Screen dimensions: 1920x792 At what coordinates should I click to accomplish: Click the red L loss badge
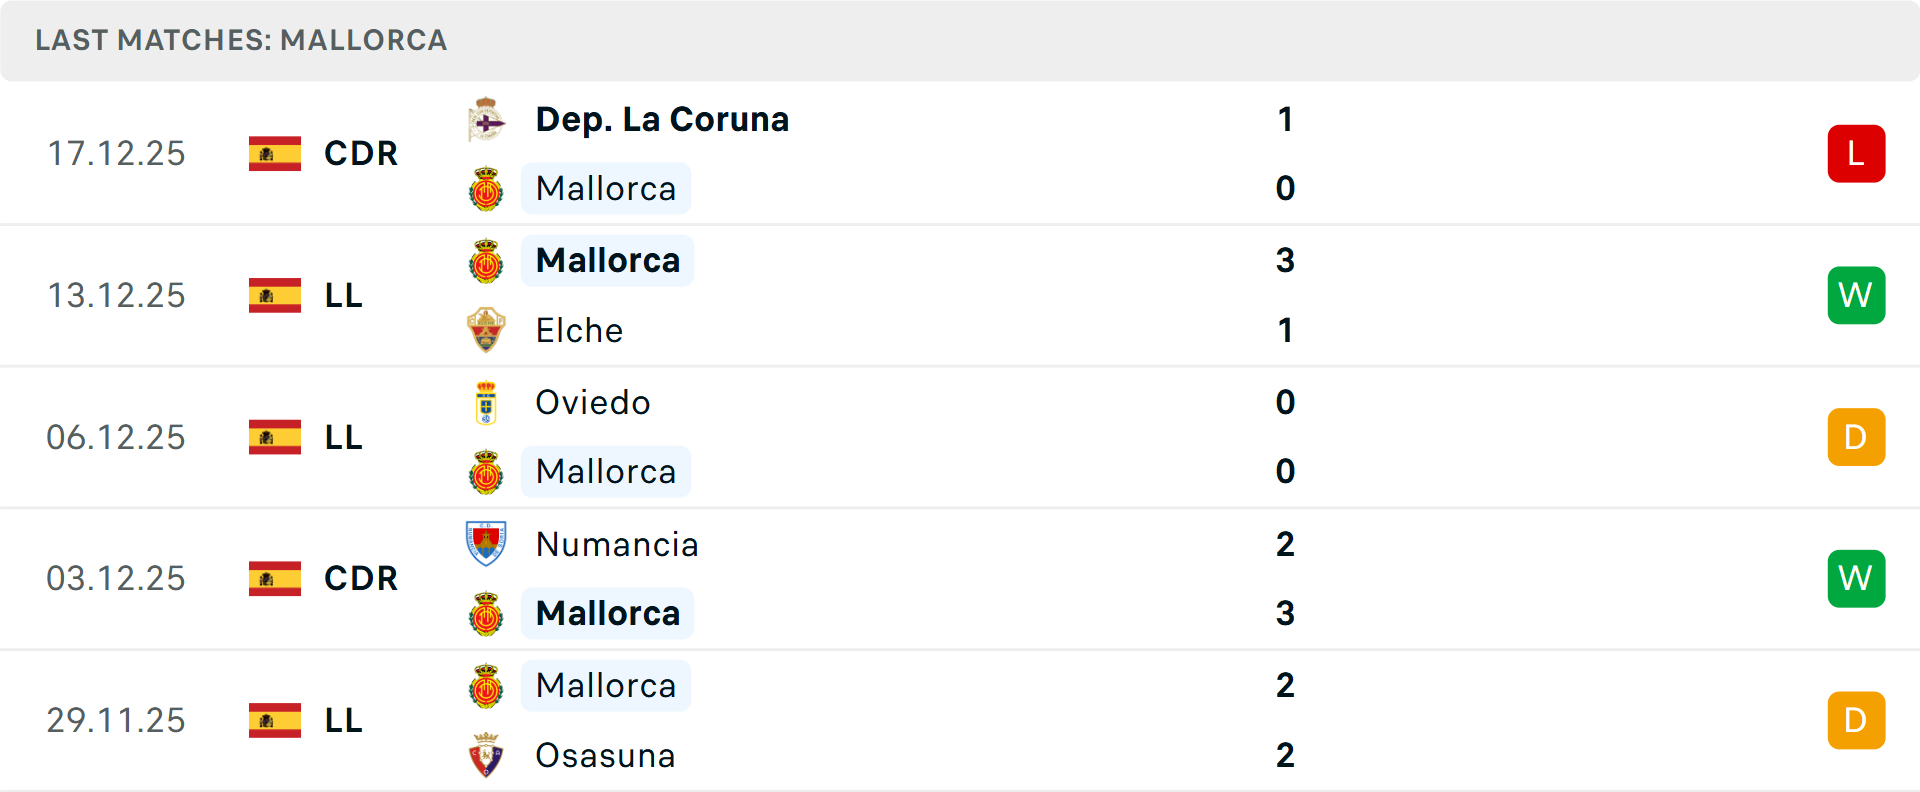[x=1856, y=154]
